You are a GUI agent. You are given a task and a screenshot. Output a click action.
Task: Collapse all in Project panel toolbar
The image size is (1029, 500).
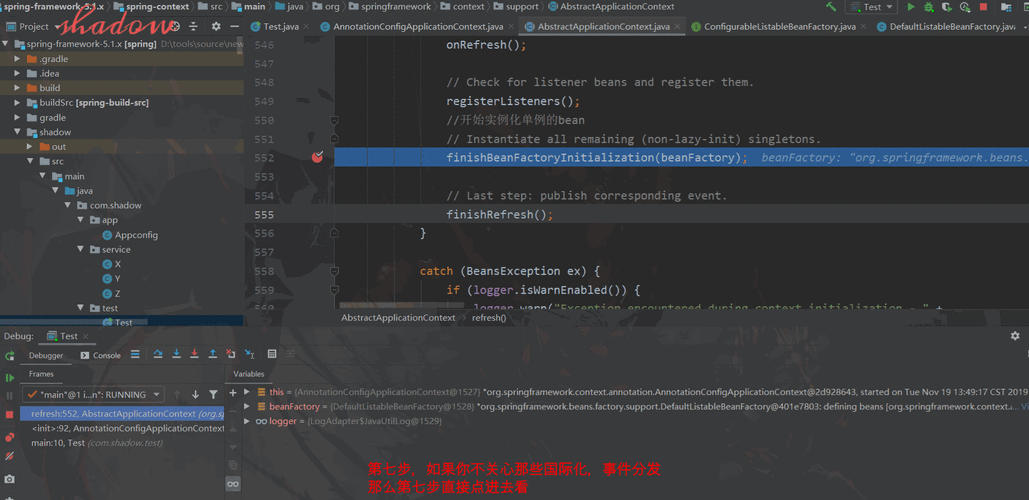pyautogui.click(x=194, y=26)
